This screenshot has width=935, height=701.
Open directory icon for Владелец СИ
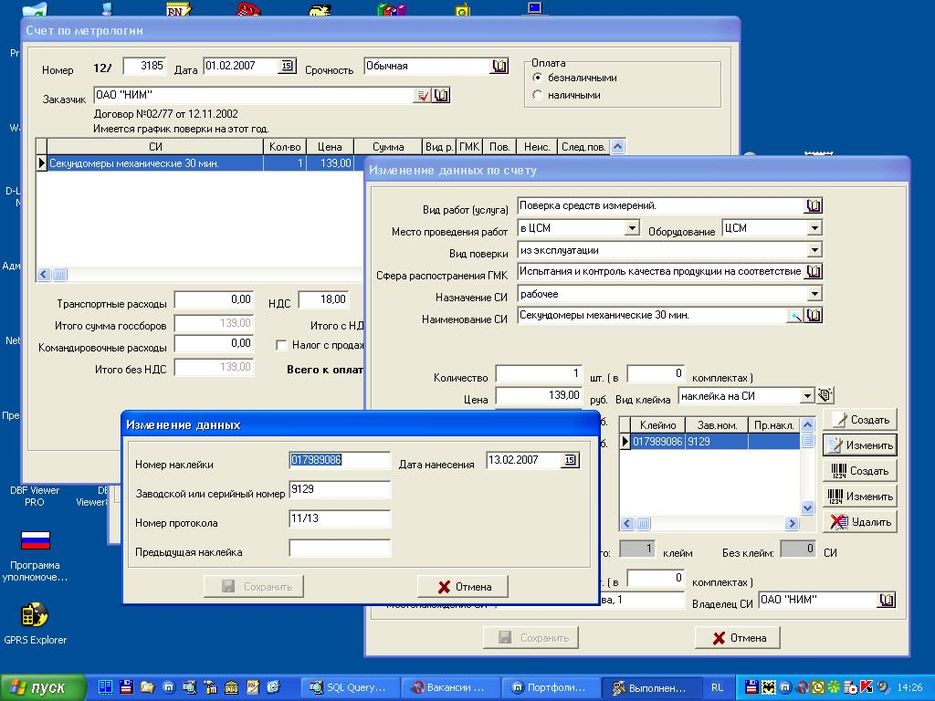(x=886, y=600)
